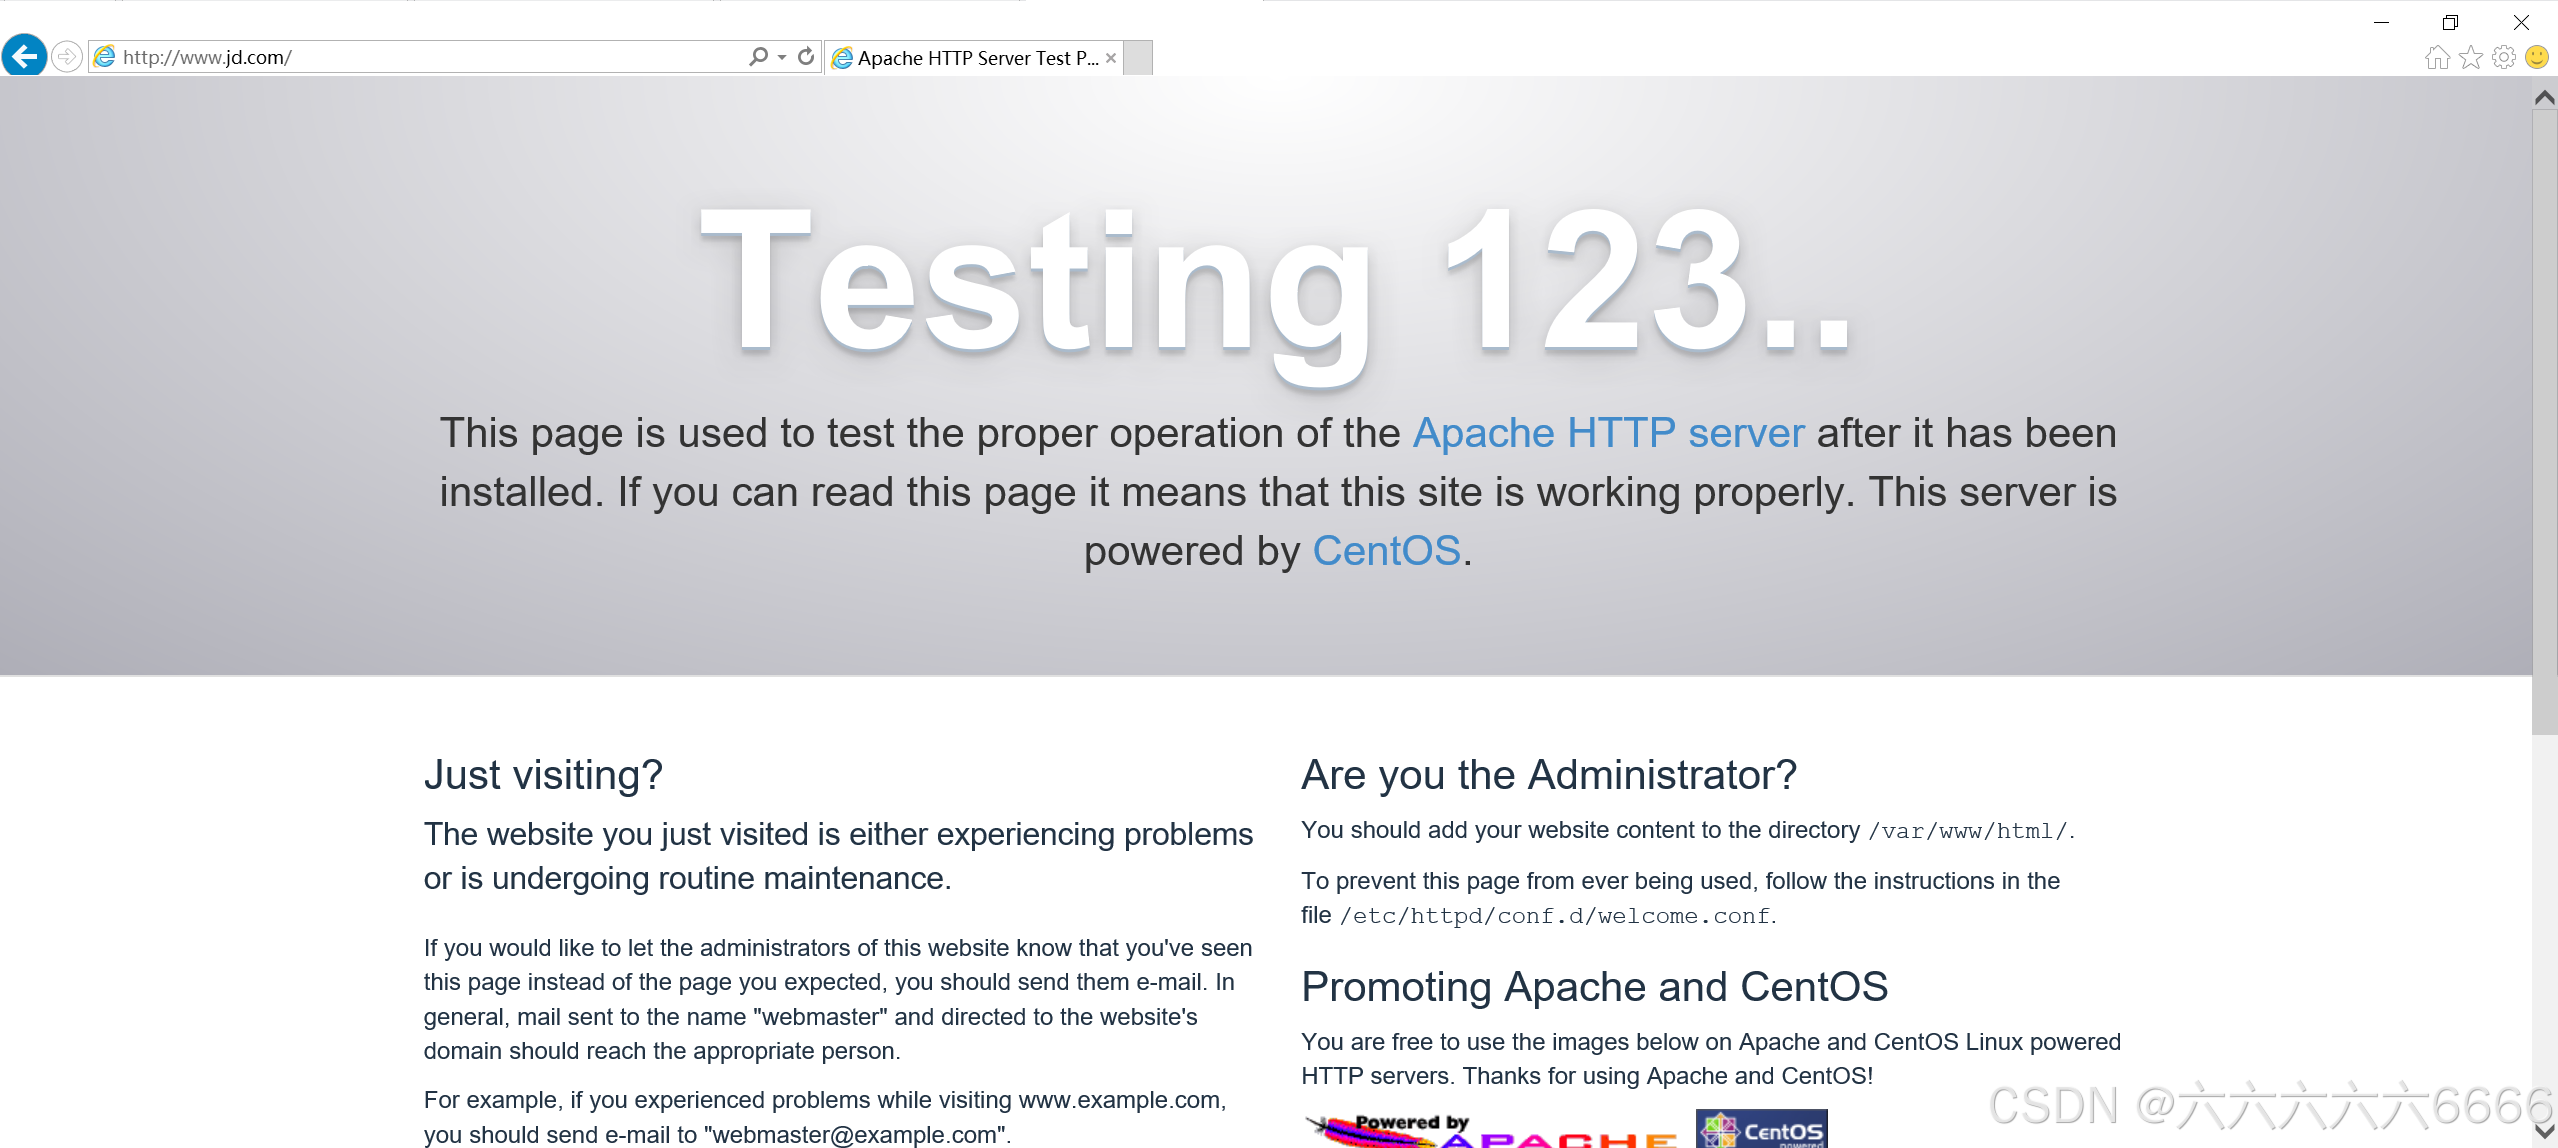Click the vertical scrollbar thumb

tap(2545, 420)
